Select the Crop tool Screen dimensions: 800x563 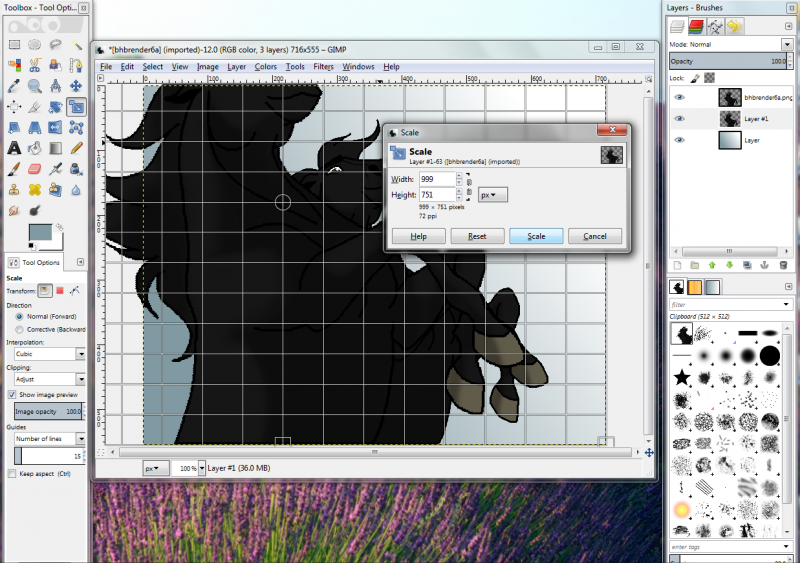click(35, 107)
